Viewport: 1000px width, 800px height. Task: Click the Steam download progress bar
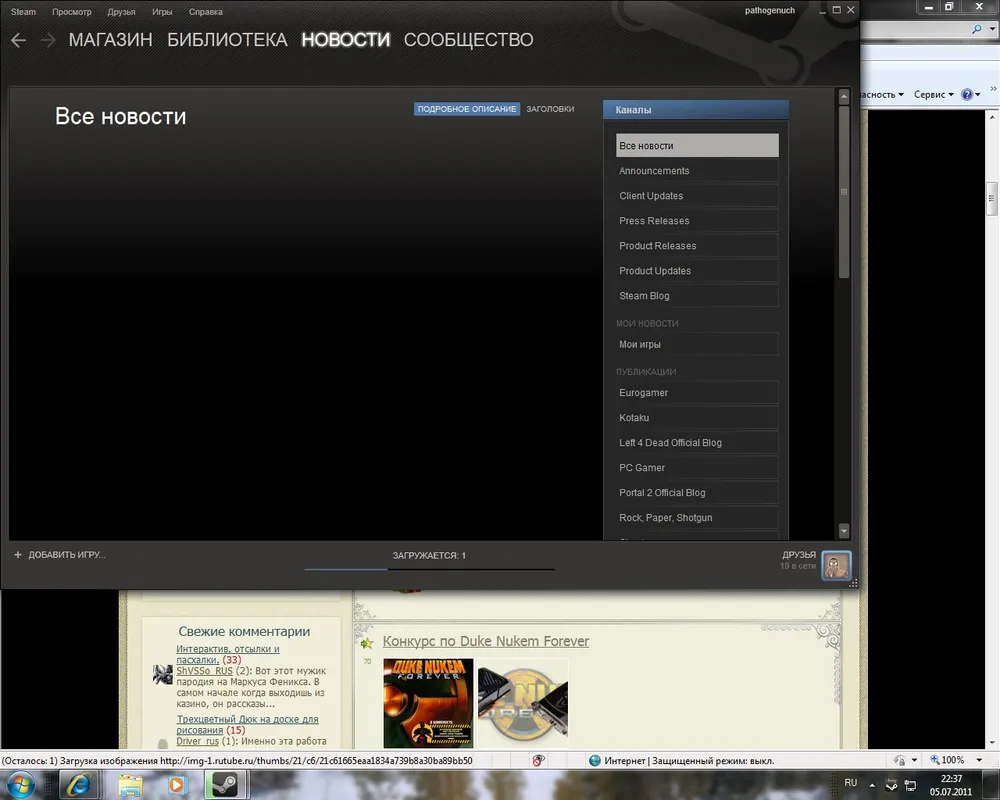pos(429,569)
